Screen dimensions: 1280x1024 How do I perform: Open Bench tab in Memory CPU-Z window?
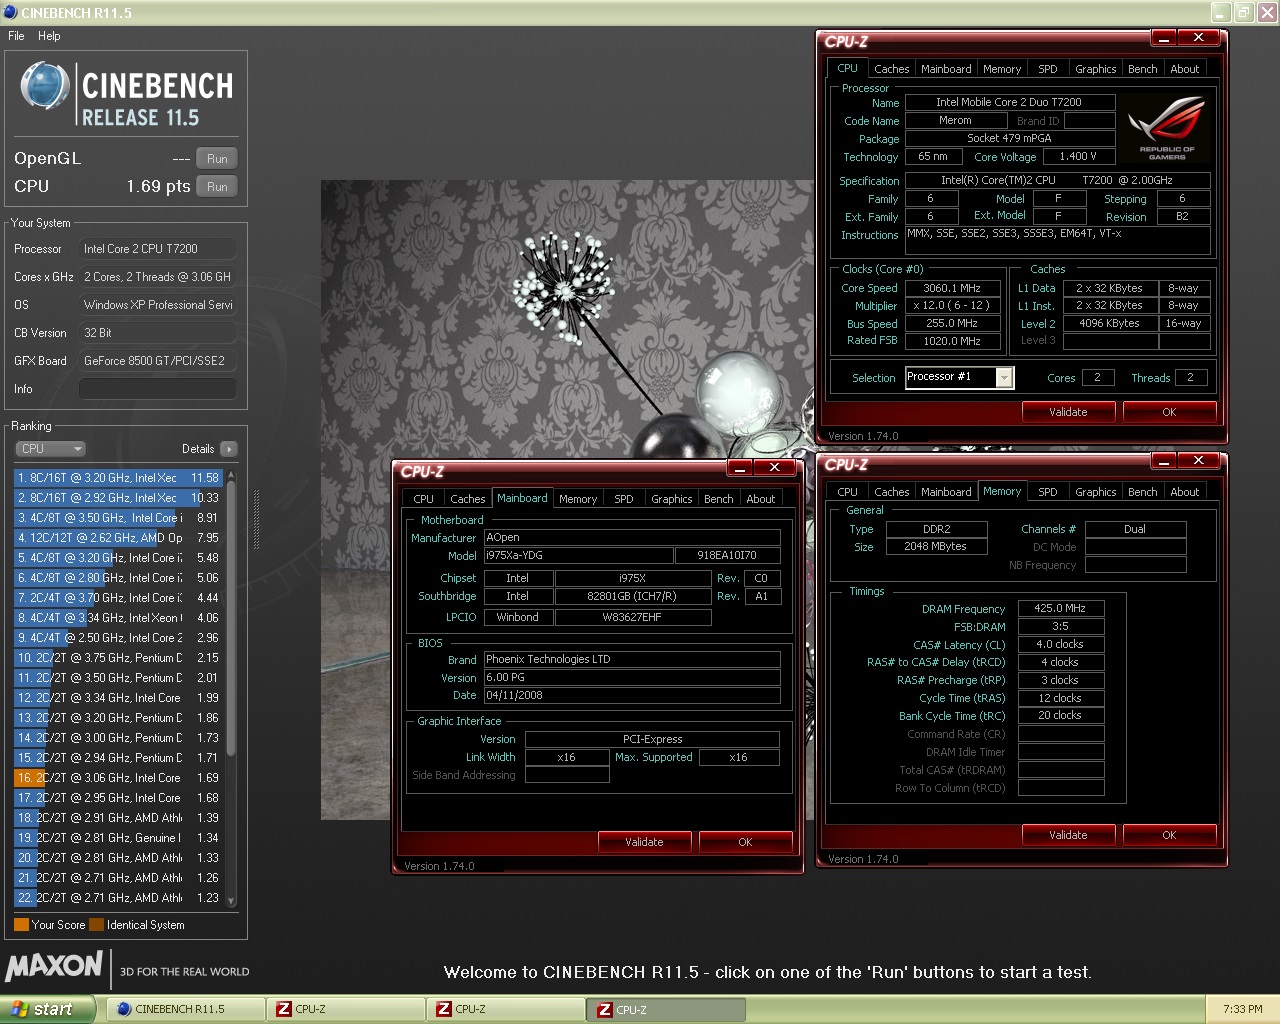tap(1142, 492)
